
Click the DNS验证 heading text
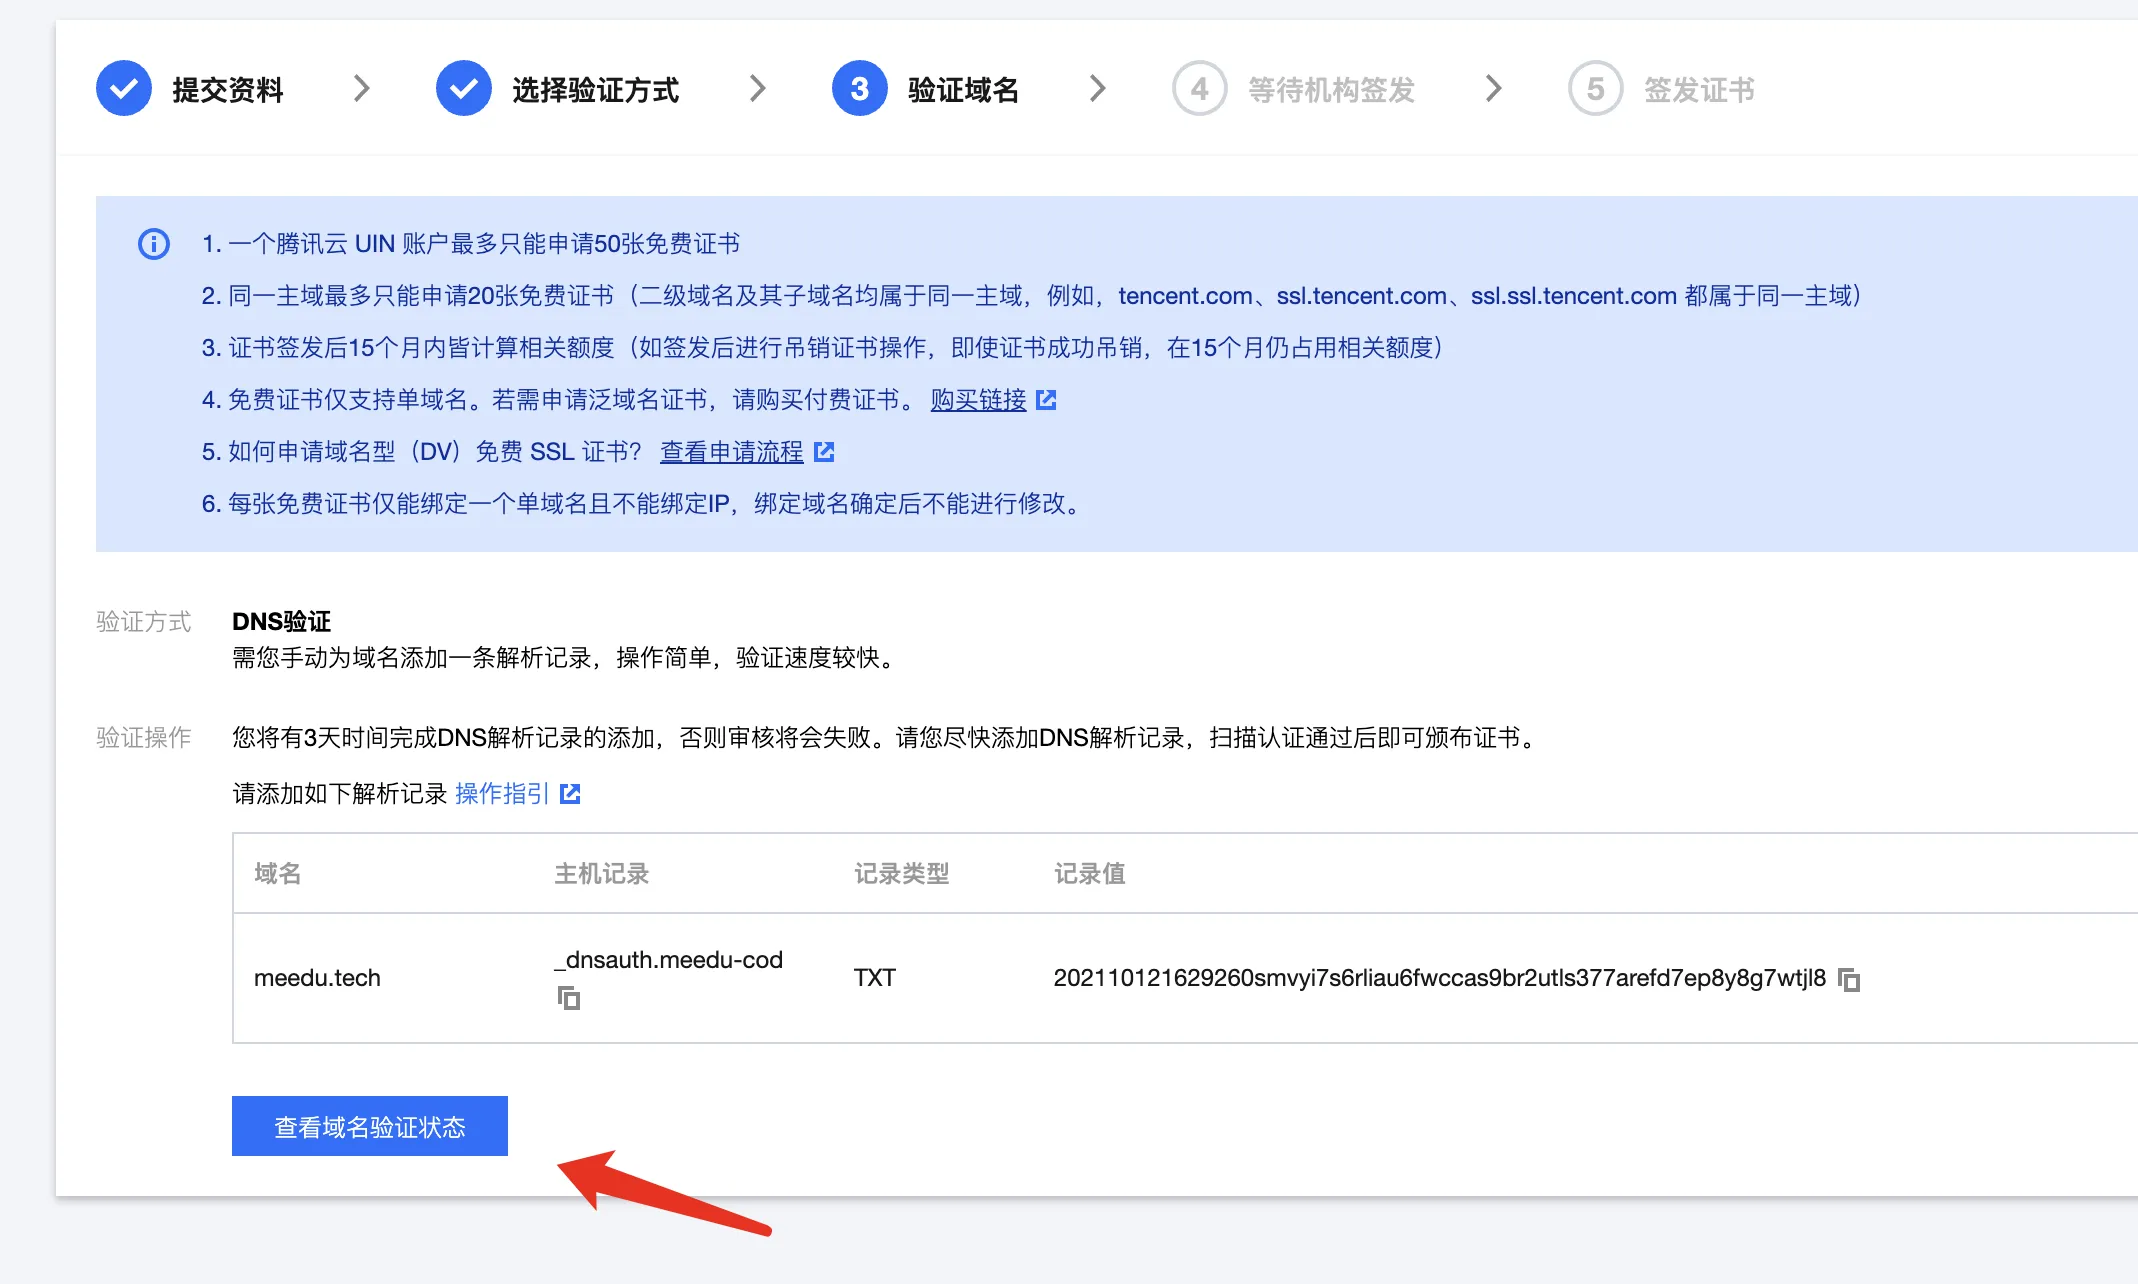(281, 622)
